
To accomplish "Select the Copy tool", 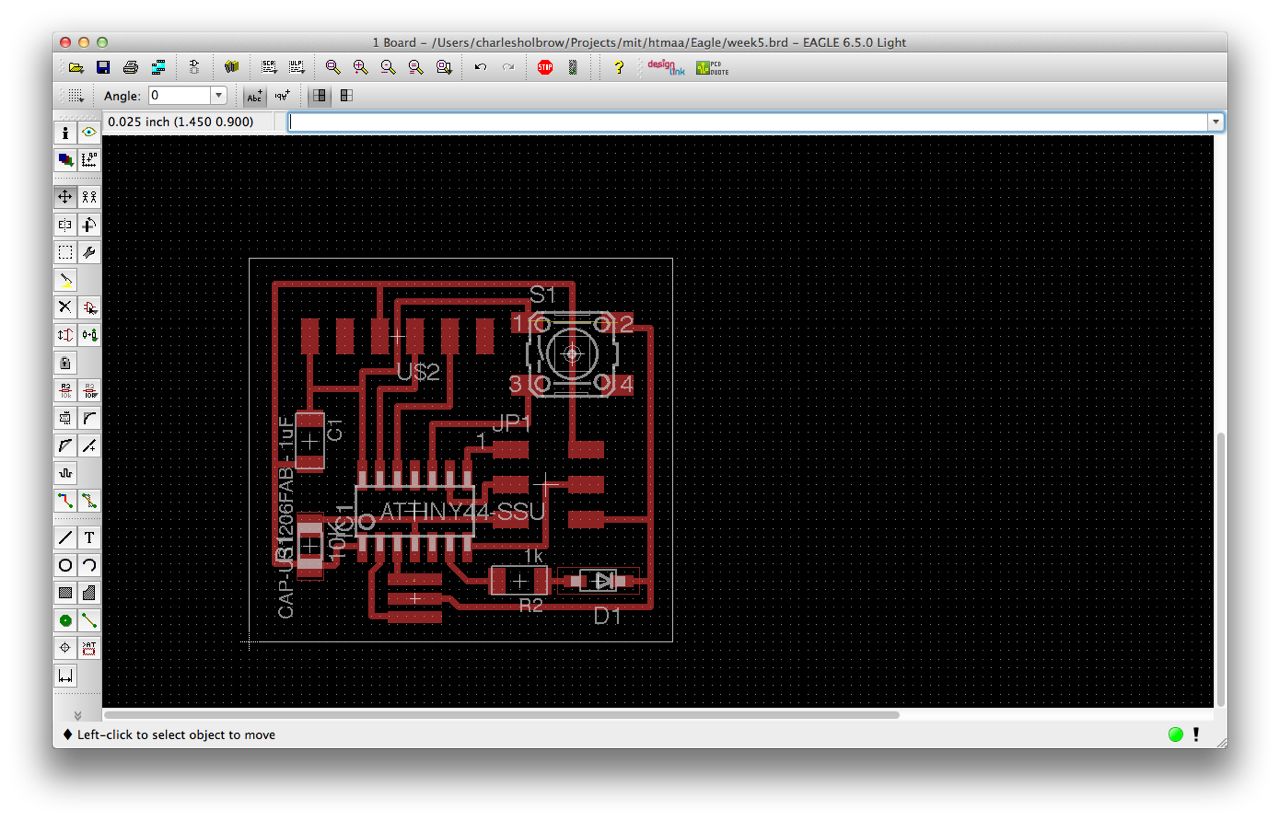I will click(x=89, y=197).
